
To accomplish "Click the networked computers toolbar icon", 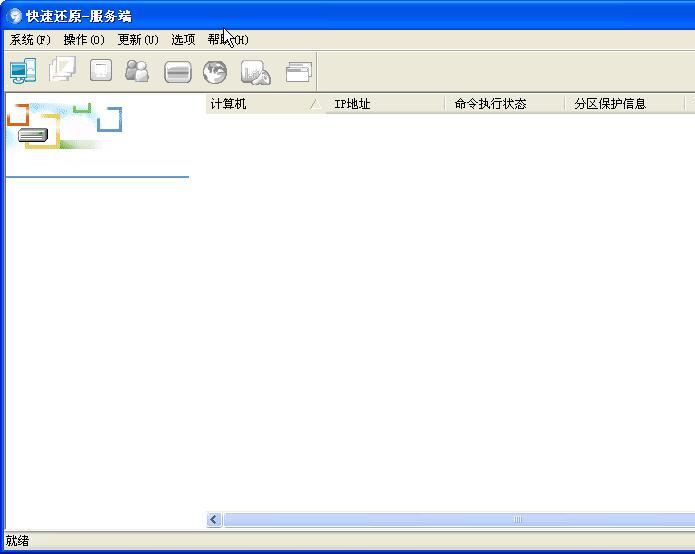I will pyautogui.click(x=22, y=71).
